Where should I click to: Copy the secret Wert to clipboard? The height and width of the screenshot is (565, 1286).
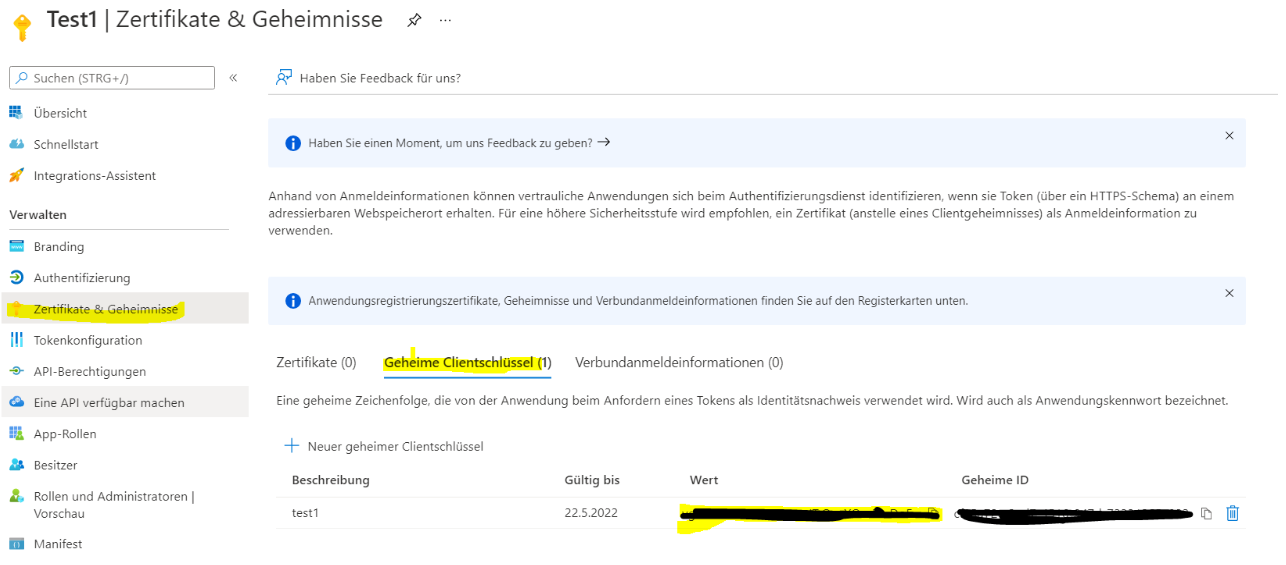(932, 513)
